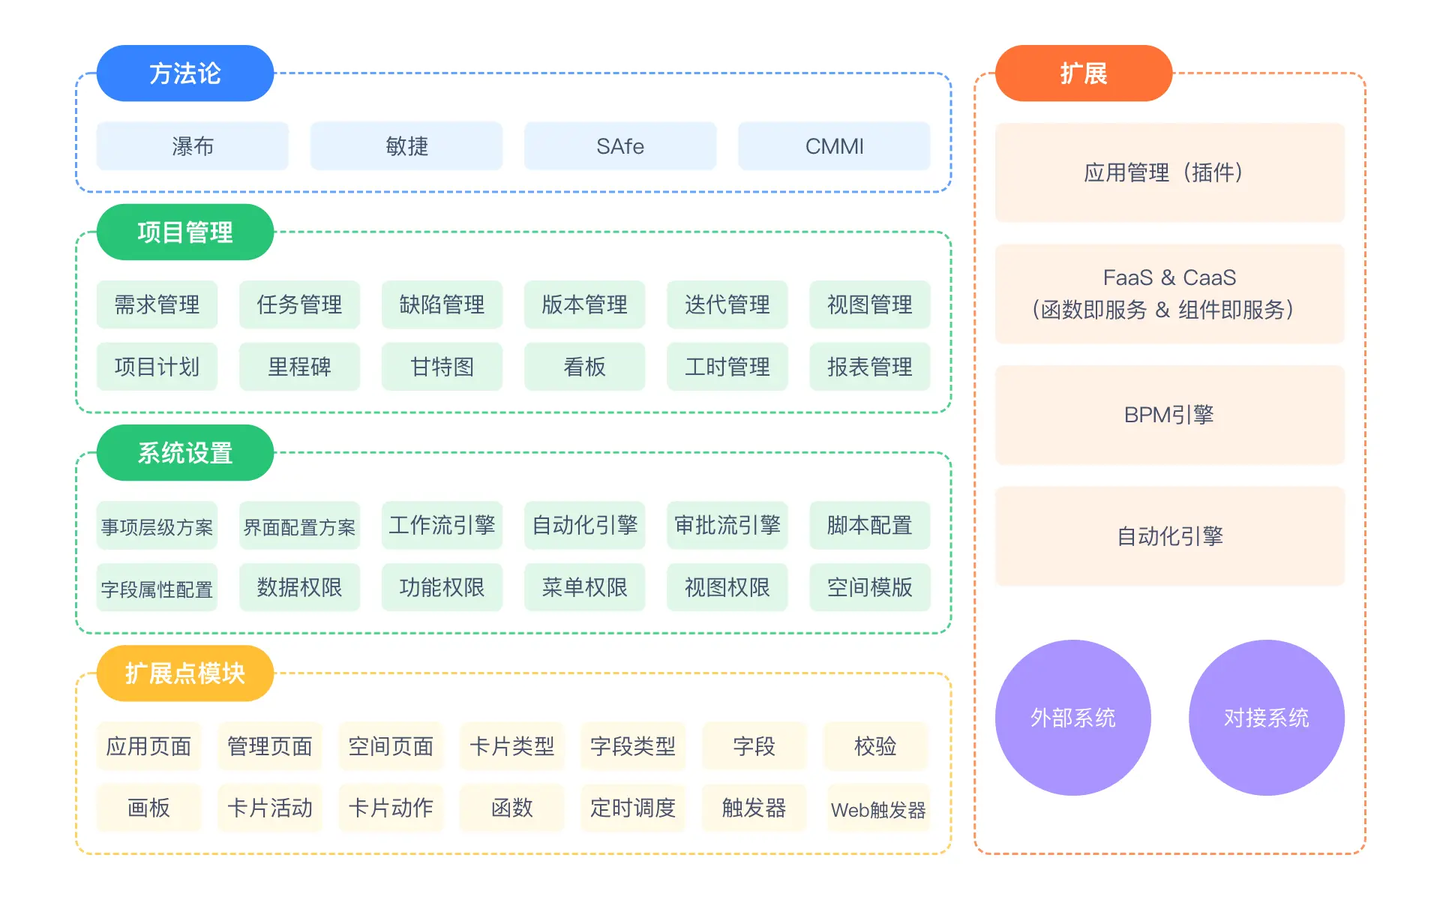This screenshot has width=1440, height=900.
Task: Expand the FaaS & CaaS section
Action: point(1169,293)
